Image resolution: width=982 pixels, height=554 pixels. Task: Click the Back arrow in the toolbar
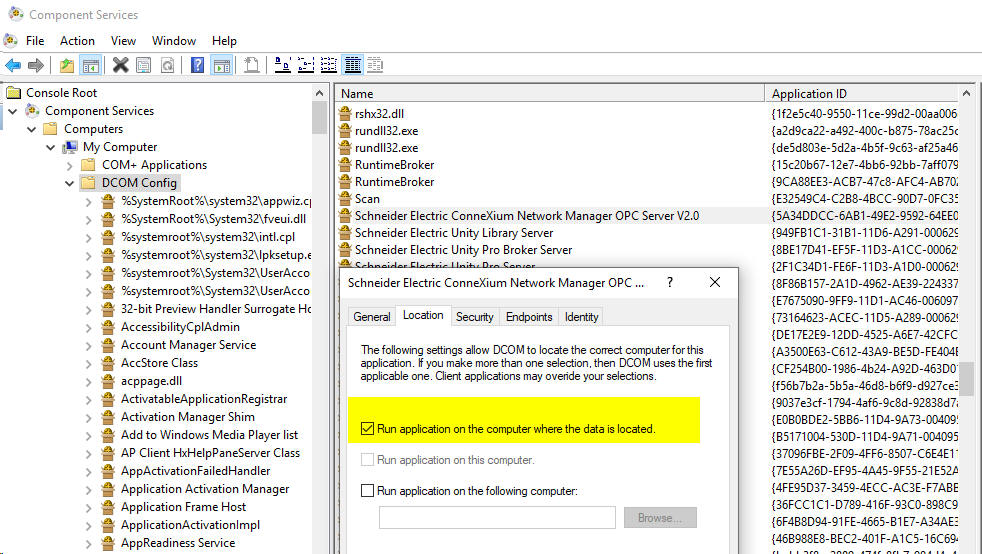coord(13,64)
